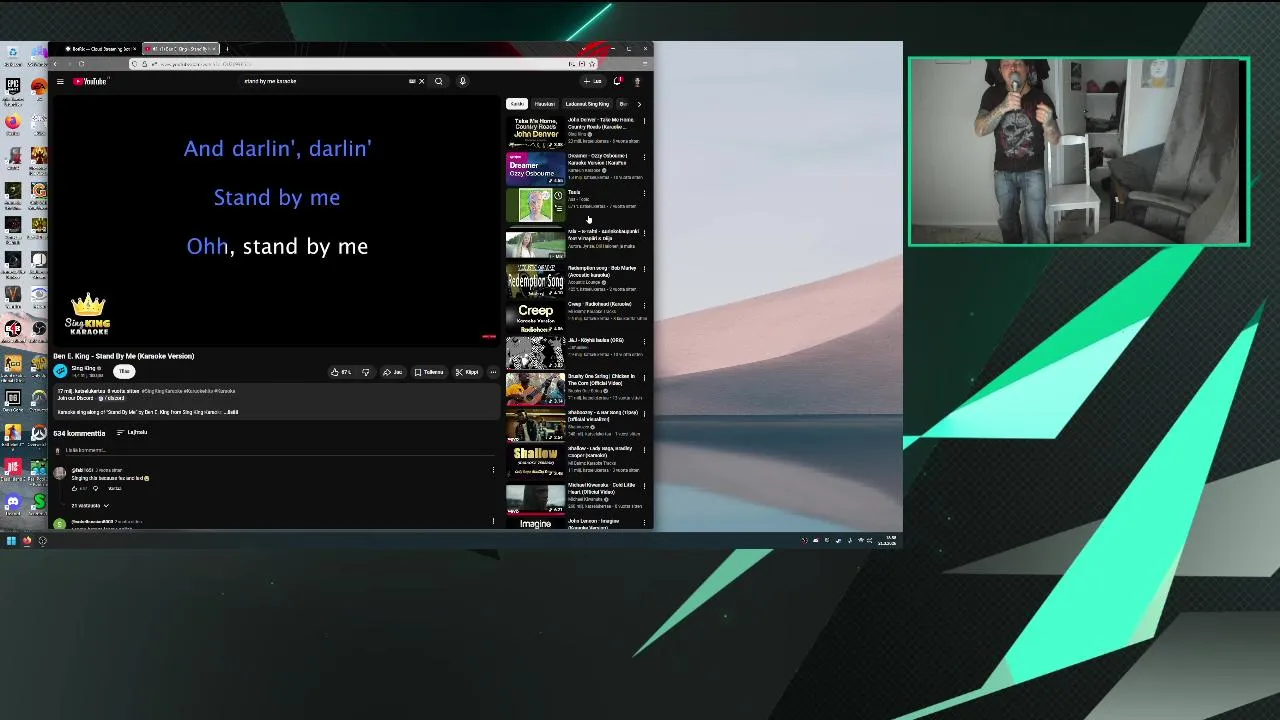Screen dimensions: 1280x720
Task: Reply to the first comment (Vastaa)
Action: click(115, 488)
